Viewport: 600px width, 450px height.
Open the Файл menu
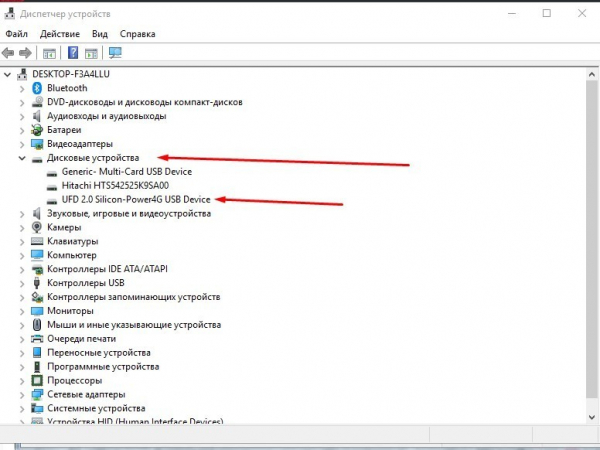16,34
